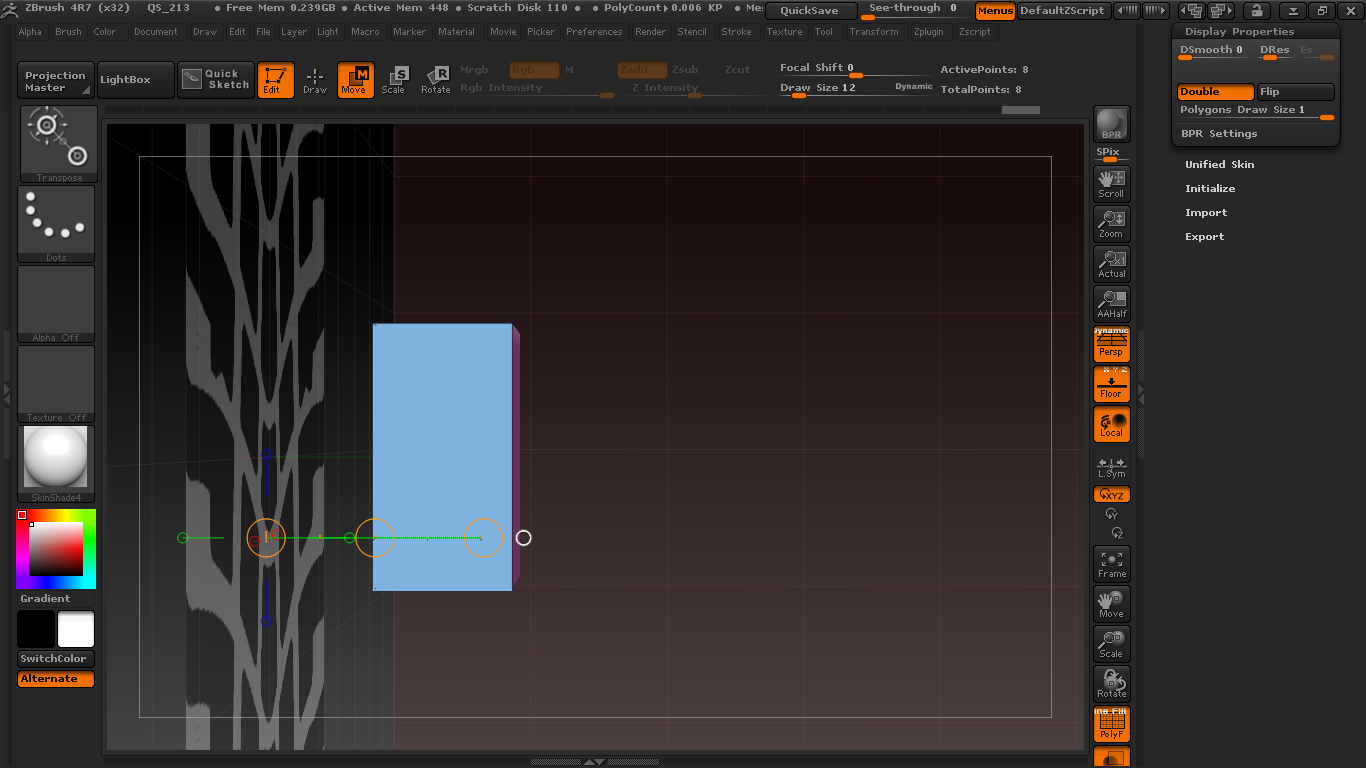Select the white main color swatch
The height and width of the screenshot is (768, 1366).
(x=76, y=630)
